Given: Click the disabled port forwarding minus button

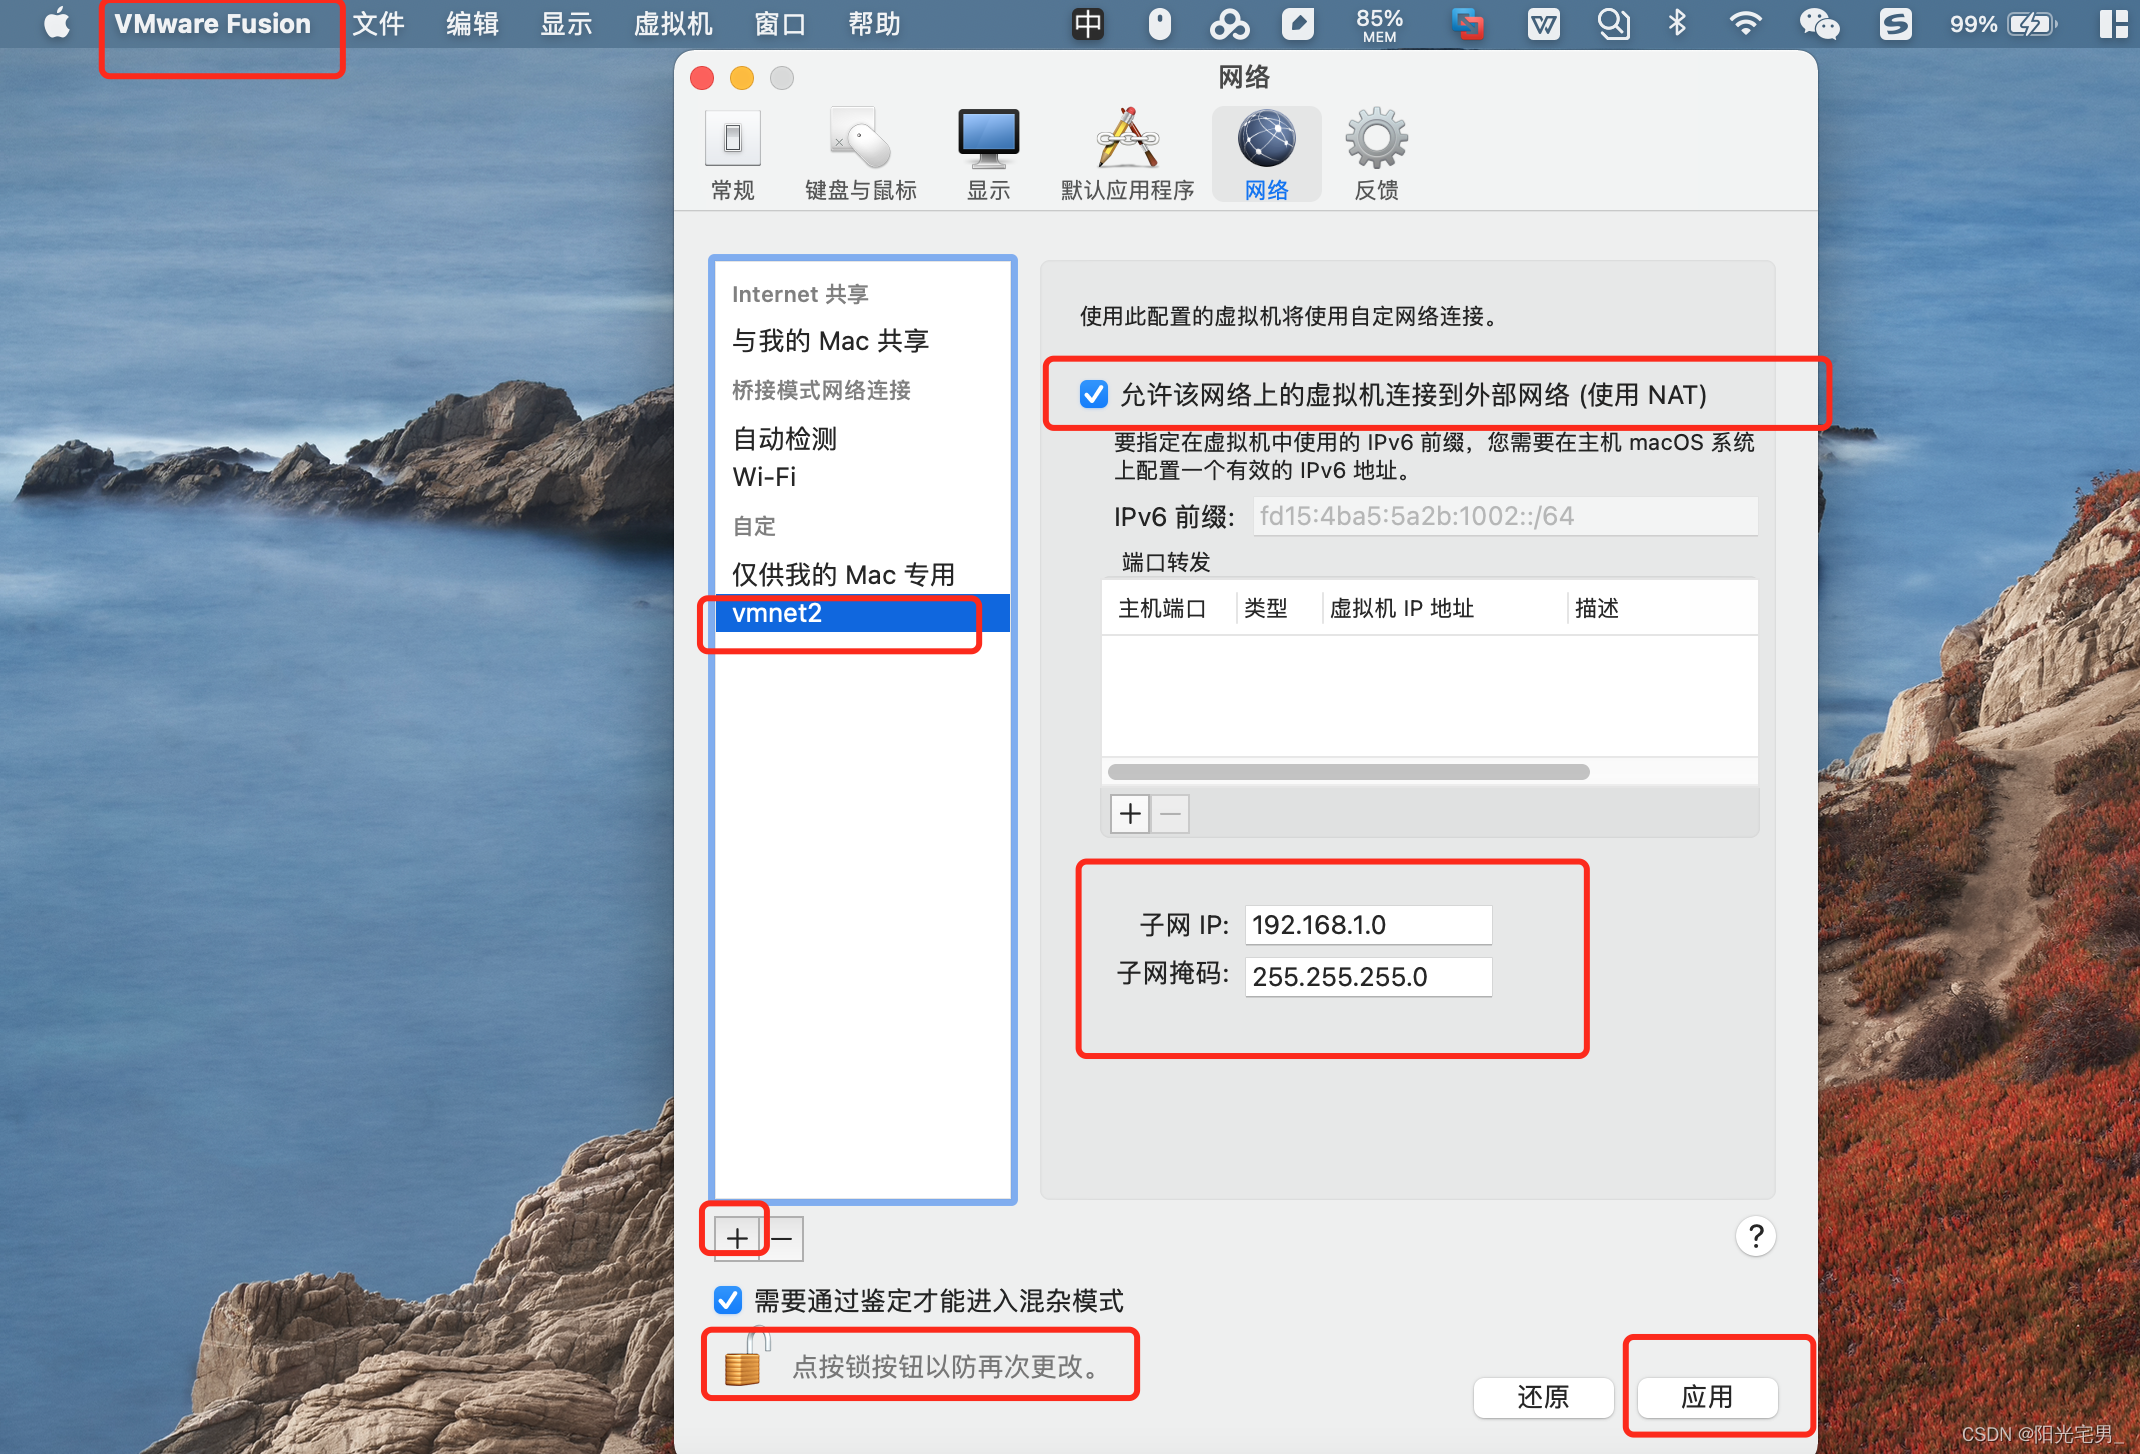Looking at the screenshot, I should coord(1170,814).
